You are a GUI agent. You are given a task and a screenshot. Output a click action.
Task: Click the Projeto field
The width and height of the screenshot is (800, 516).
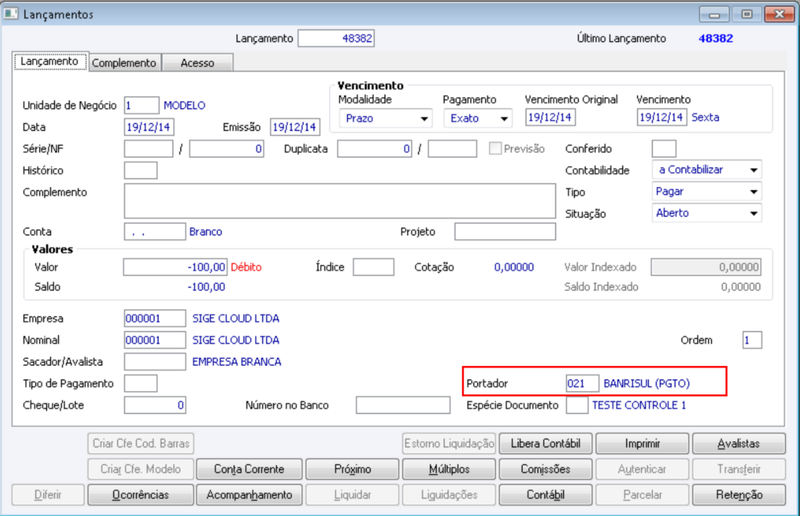pos(505,231)
